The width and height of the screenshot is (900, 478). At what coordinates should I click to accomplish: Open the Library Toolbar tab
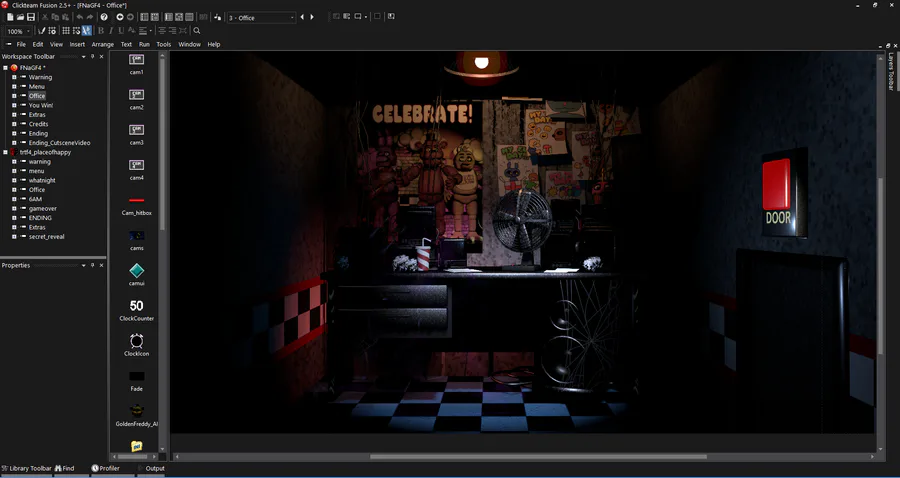click(26, 468)
